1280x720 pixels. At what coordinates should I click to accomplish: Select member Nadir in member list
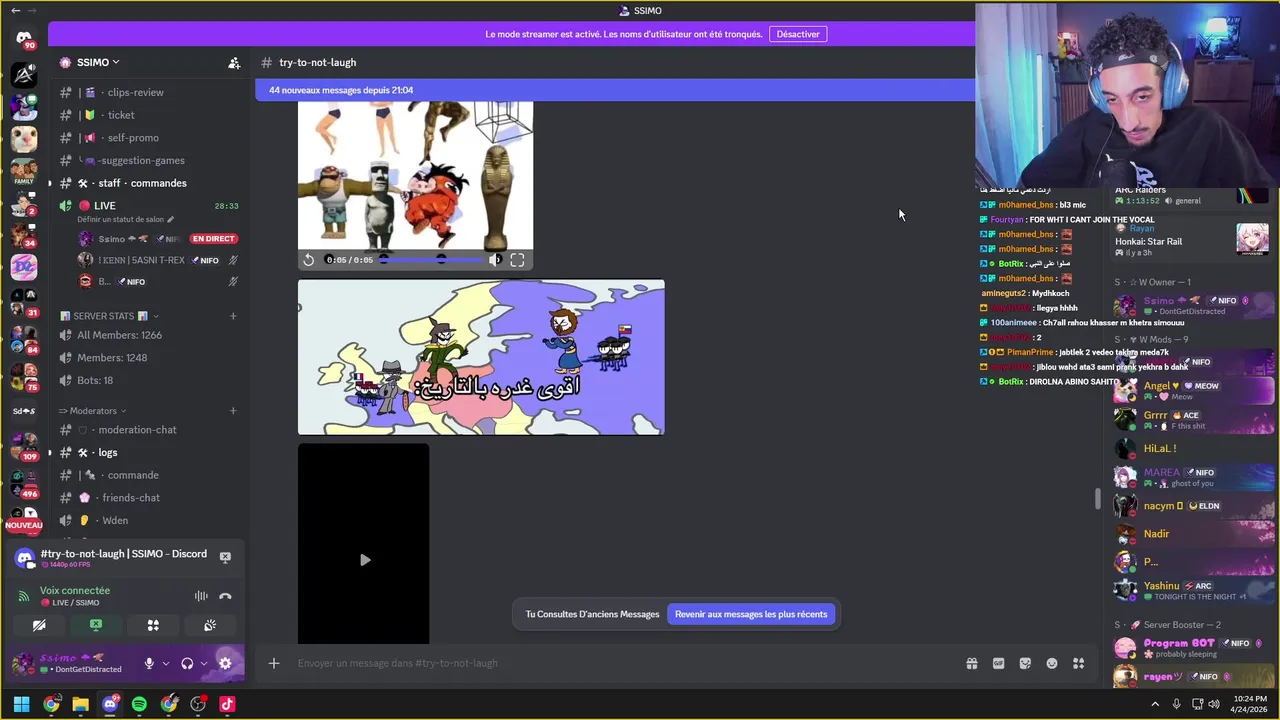pyautogui.click(x=1193, y=534)
